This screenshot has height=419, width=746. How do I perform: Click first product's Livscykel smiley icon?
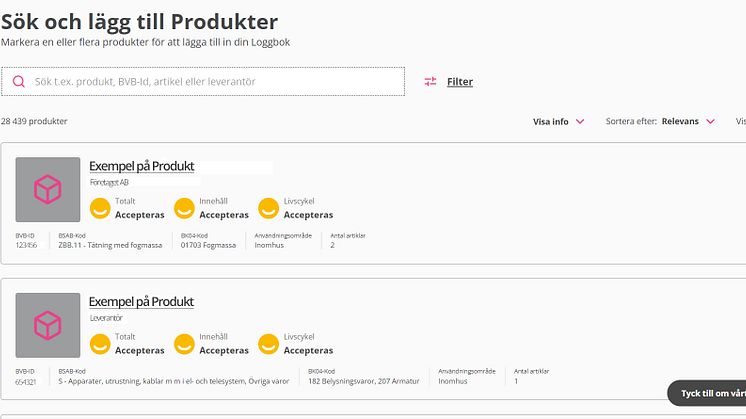tap(268, 208)
